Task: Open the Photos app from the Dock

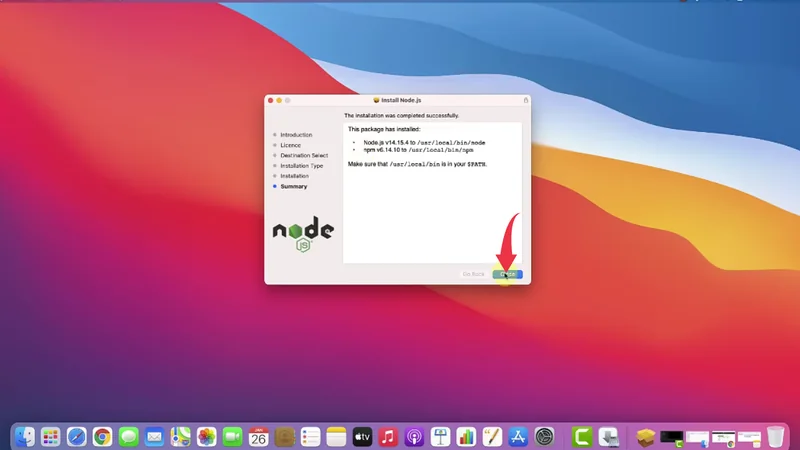Action: pyautogui.click(x=207, y=436)
